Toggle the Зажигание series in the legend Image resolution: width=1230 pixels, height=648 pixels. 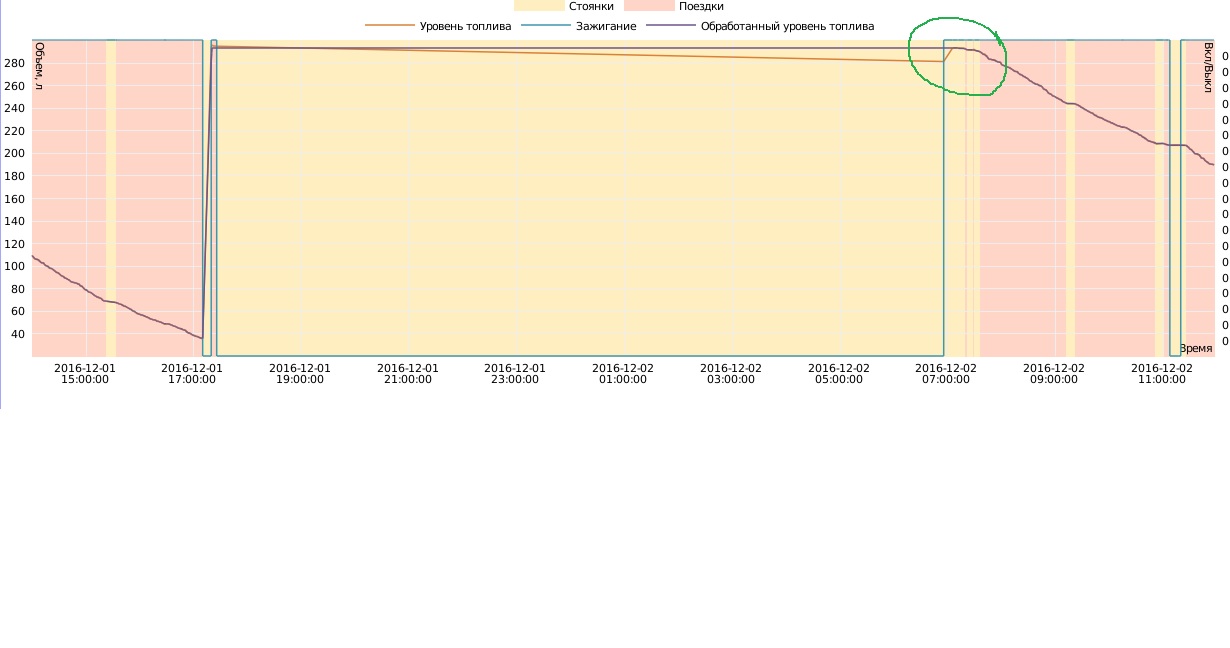tap(606, 26)
